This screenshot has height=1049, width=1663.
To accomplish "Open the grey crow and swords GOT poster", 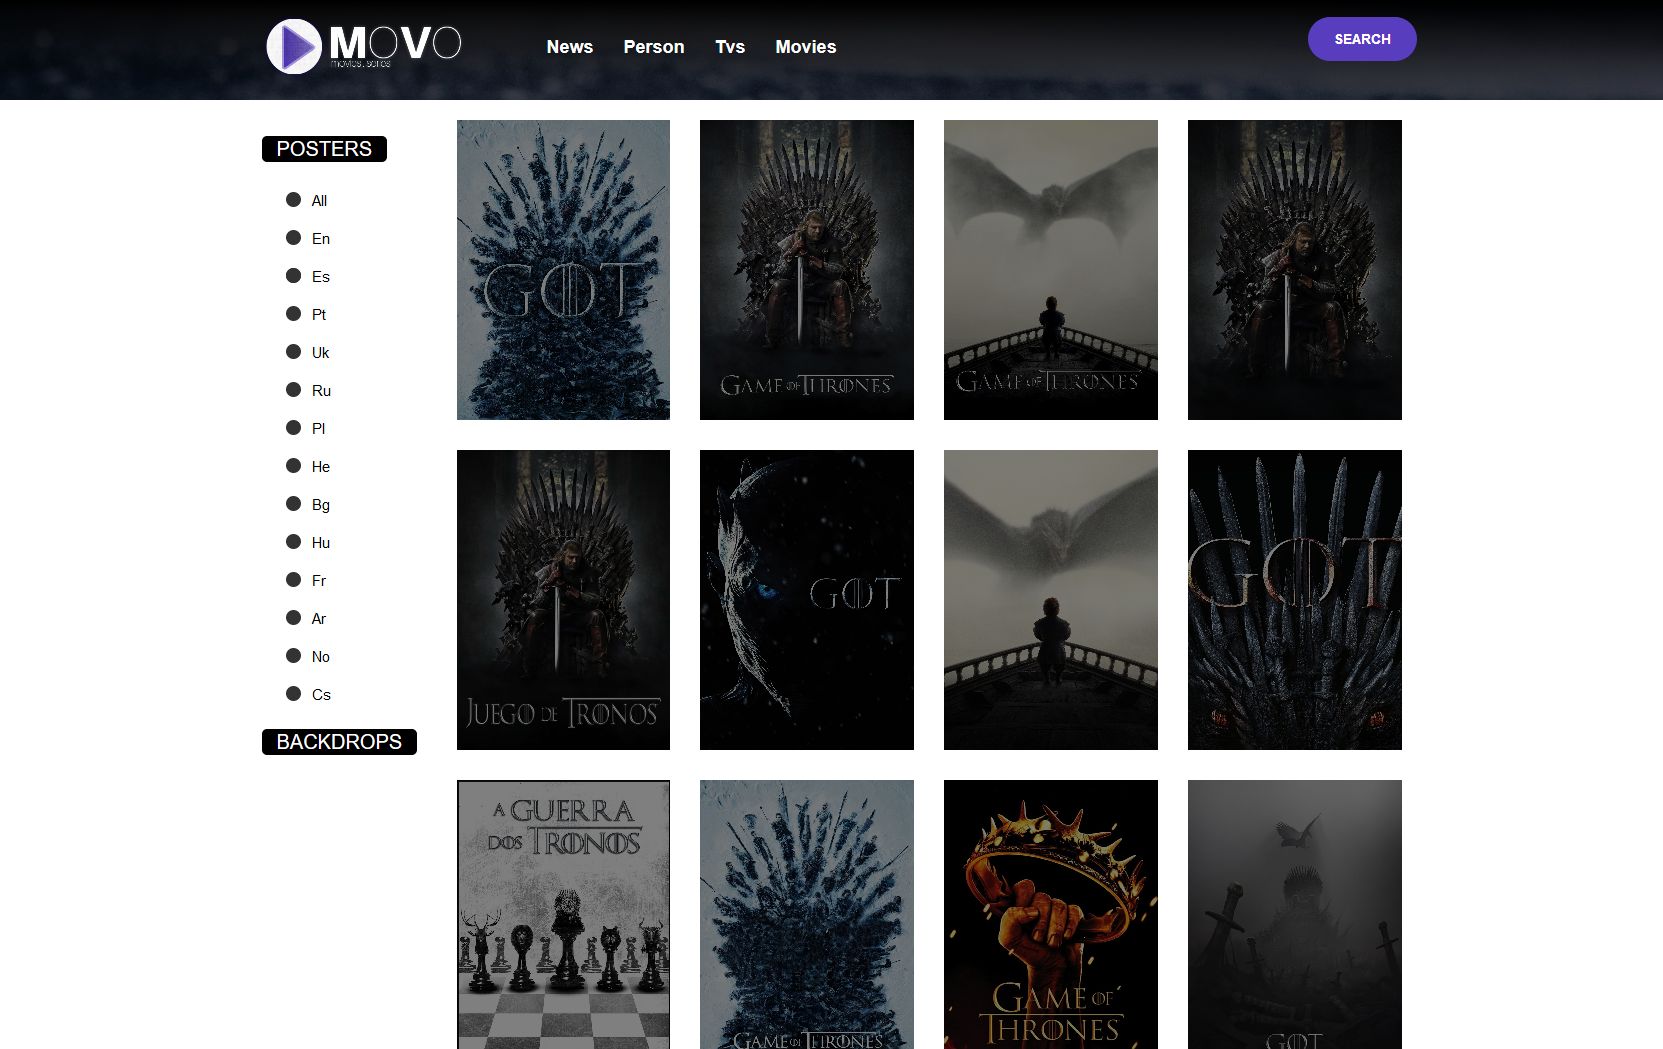I will [x=1295, y=915].
